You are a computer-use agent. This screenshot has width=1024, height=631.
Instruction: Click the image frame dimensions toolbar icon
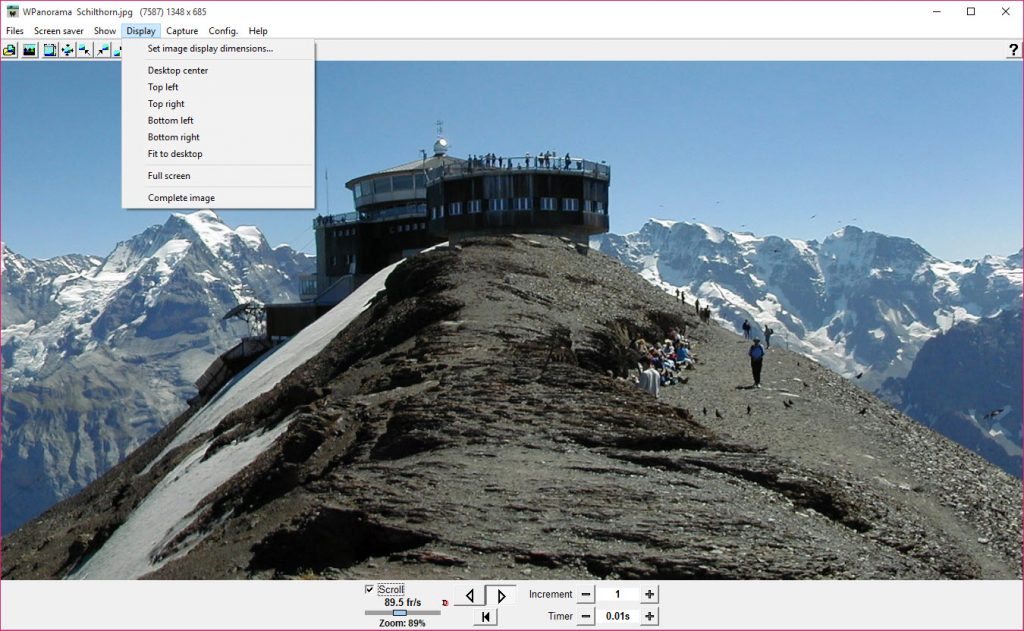pyautogui.click(x=50, y=50)
